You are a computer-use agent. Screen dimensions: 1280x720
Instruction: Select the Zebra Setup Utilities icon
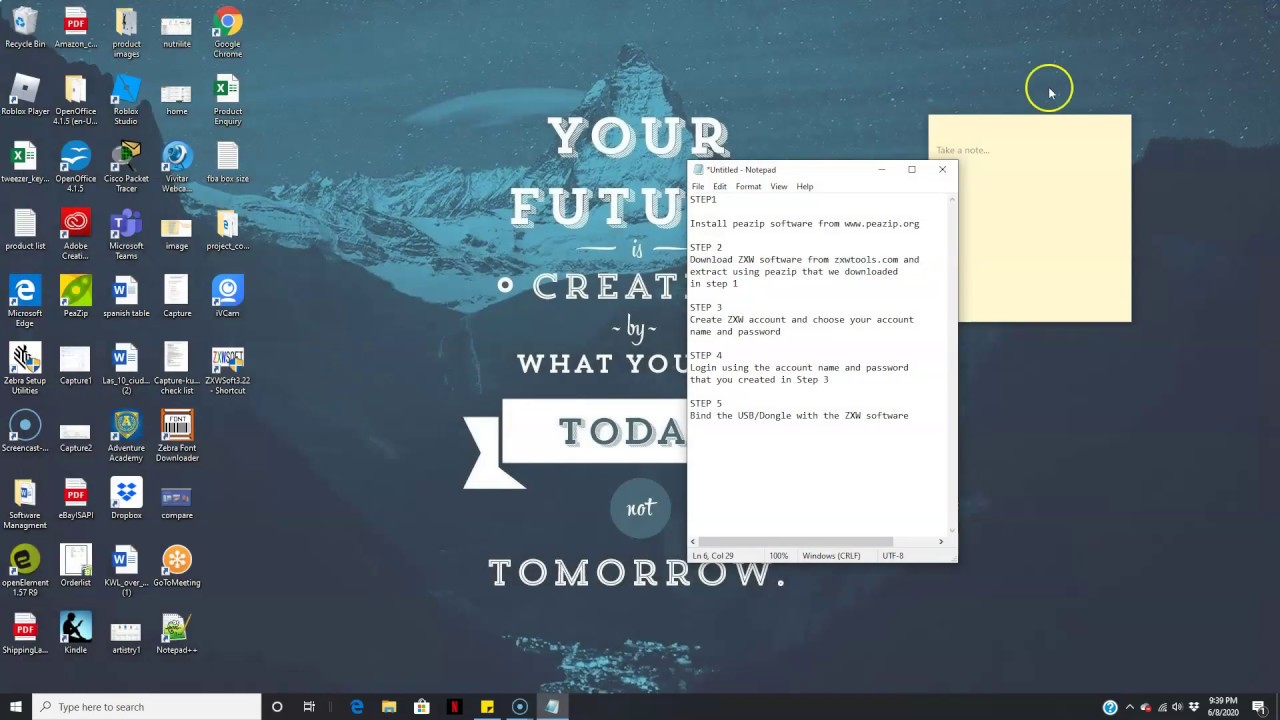pyautogui.click(x=25, y=367)
